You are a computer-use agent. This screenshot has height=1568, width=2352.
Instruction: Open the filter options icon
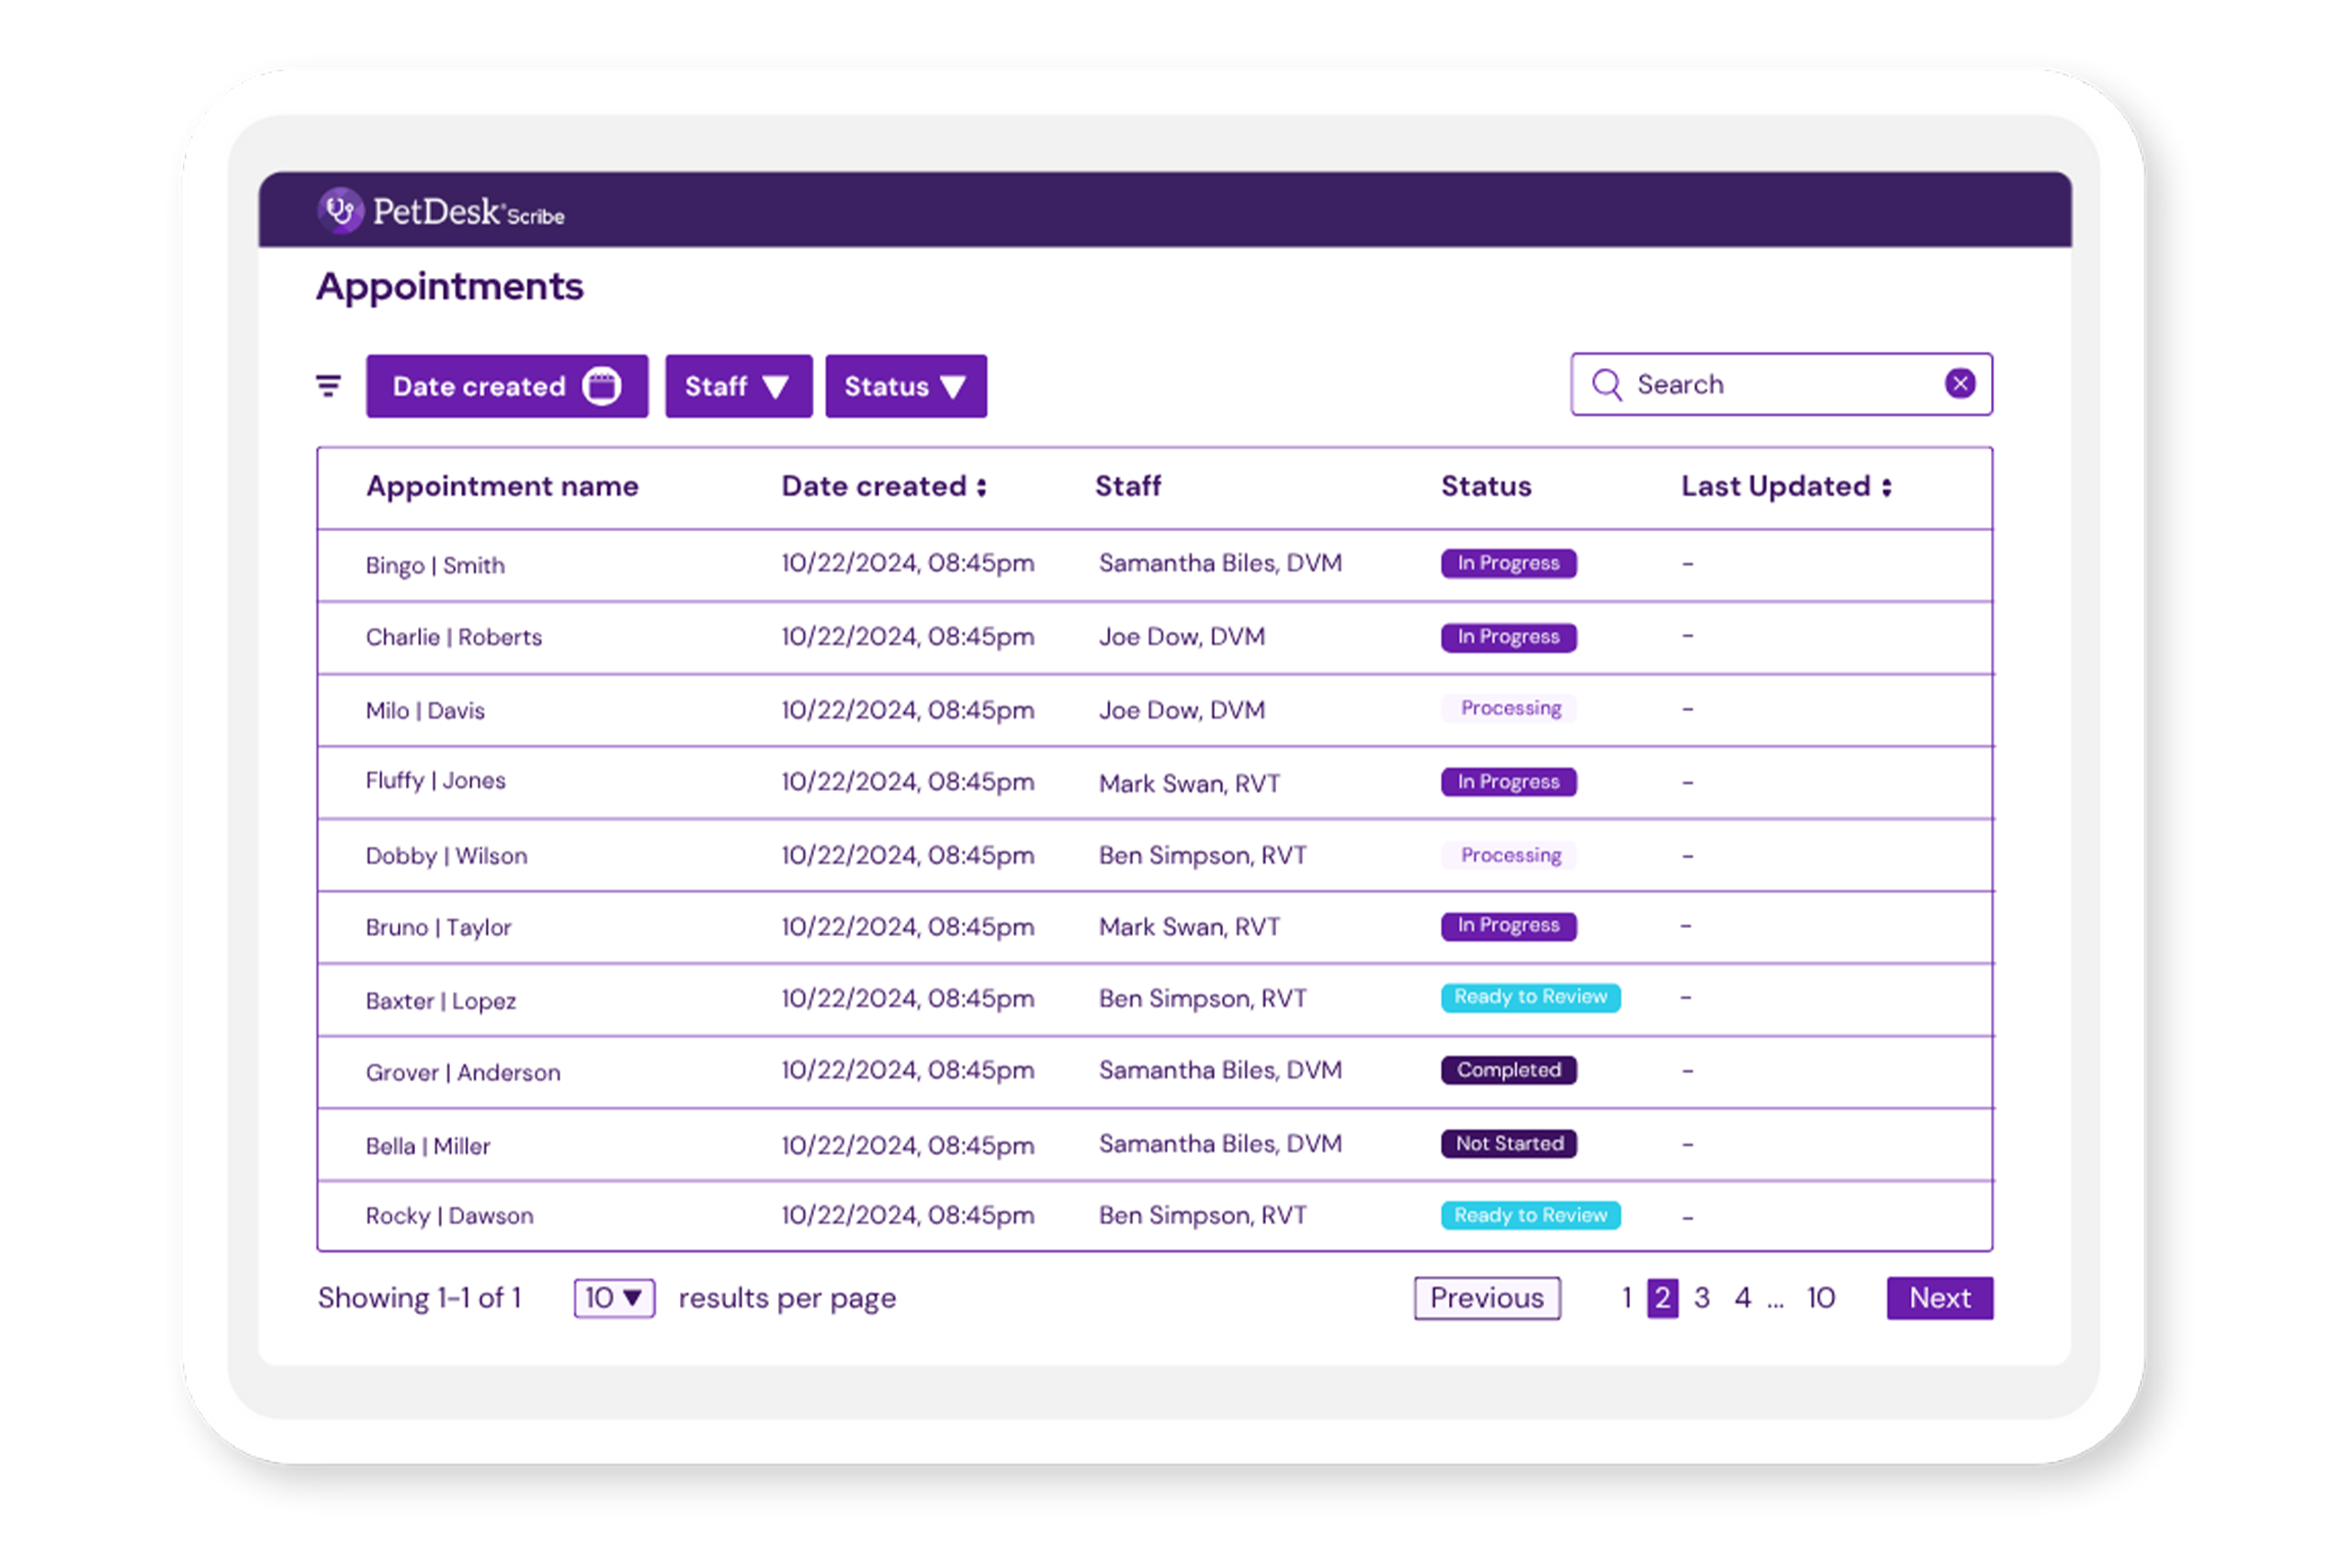tap(328, 384)
